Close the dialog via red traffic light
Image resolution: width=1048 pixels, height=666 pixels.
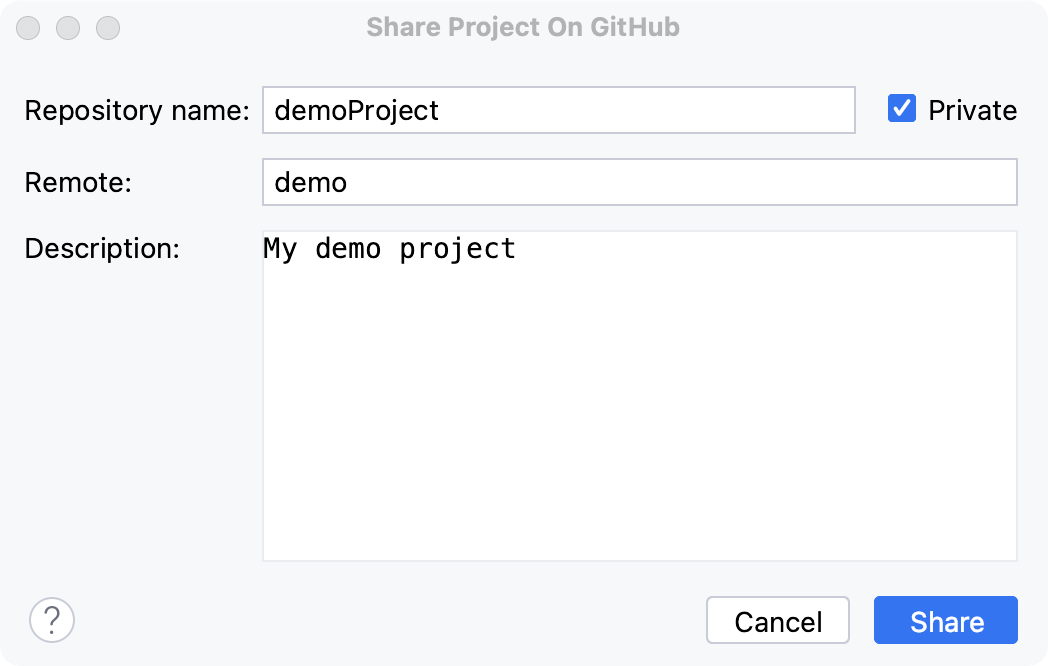(28, 28)
